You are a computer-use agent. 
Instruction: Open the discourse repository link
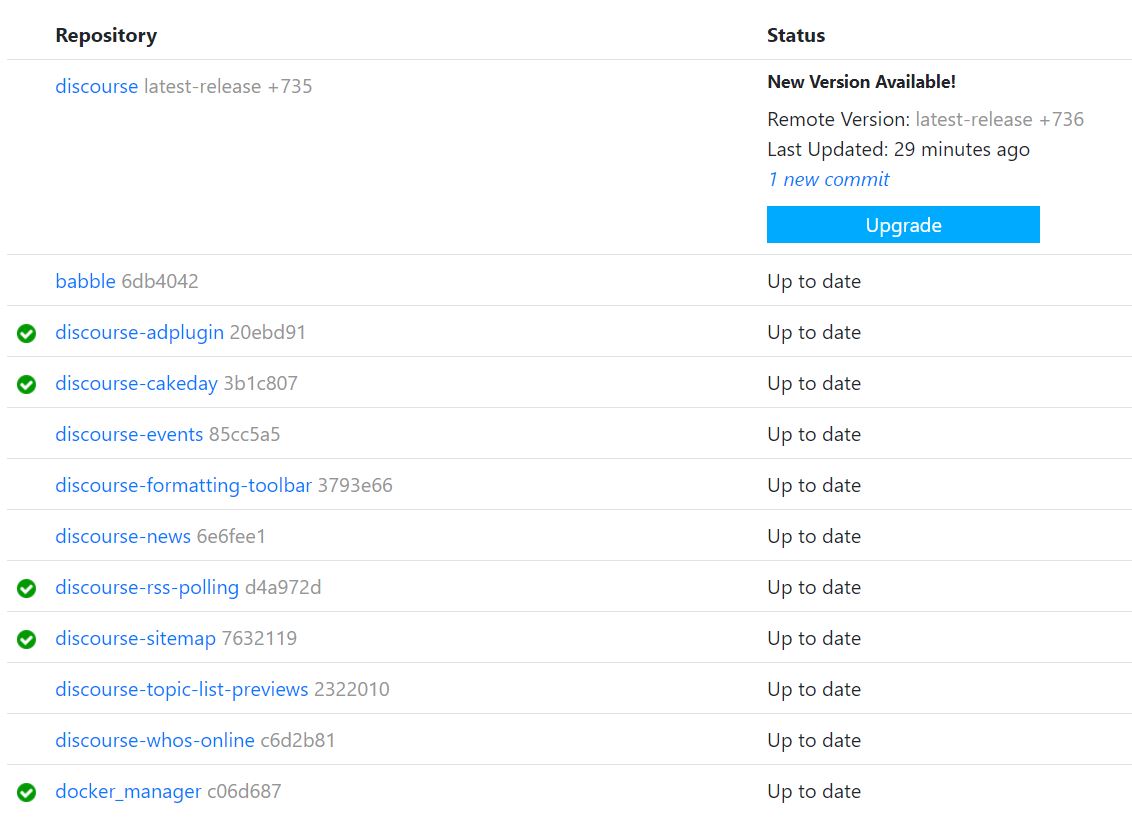point(97,86)
